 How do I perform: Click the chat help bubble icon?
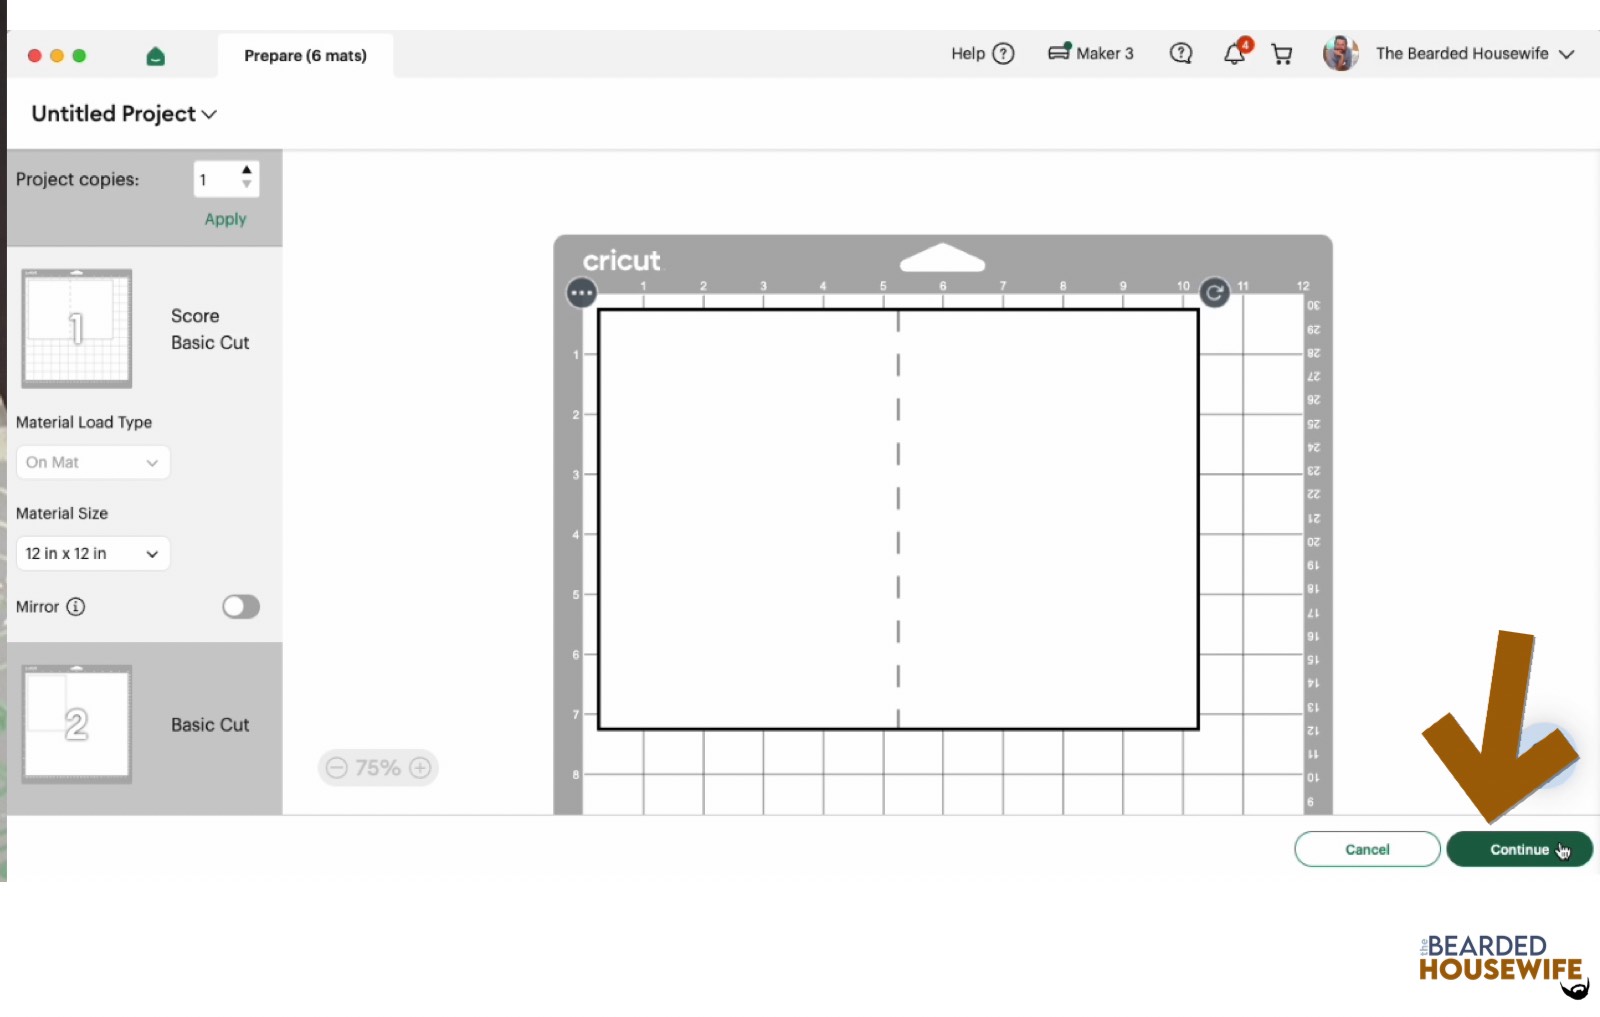(1181, 53)
